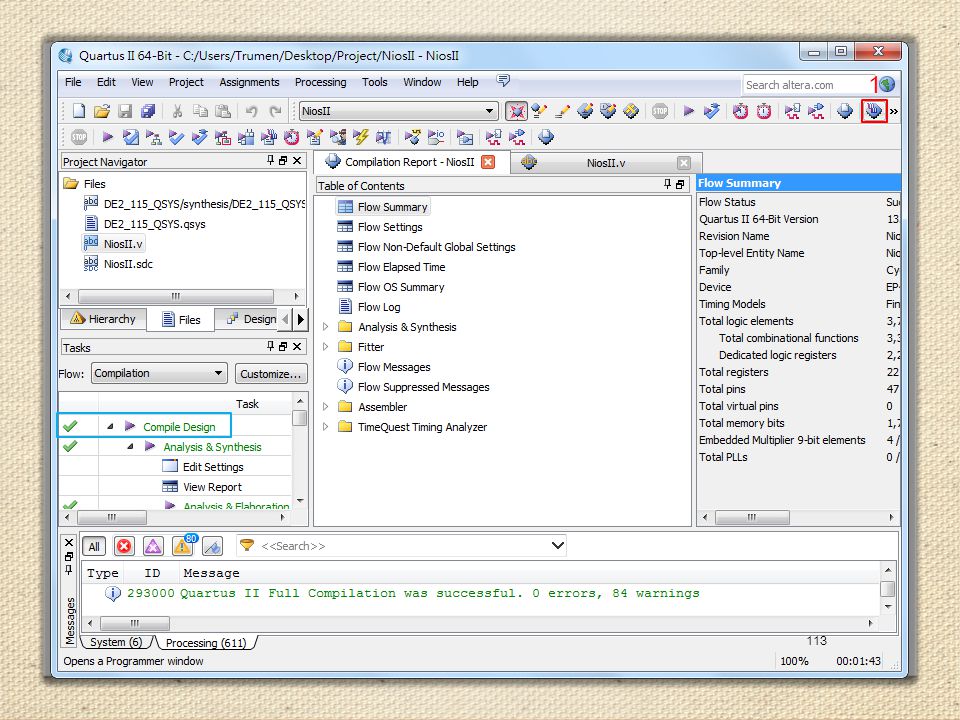Screen dimensions: 960x720
Task: Select NiosII.sdc in the Files list
Action: [128, 264]
